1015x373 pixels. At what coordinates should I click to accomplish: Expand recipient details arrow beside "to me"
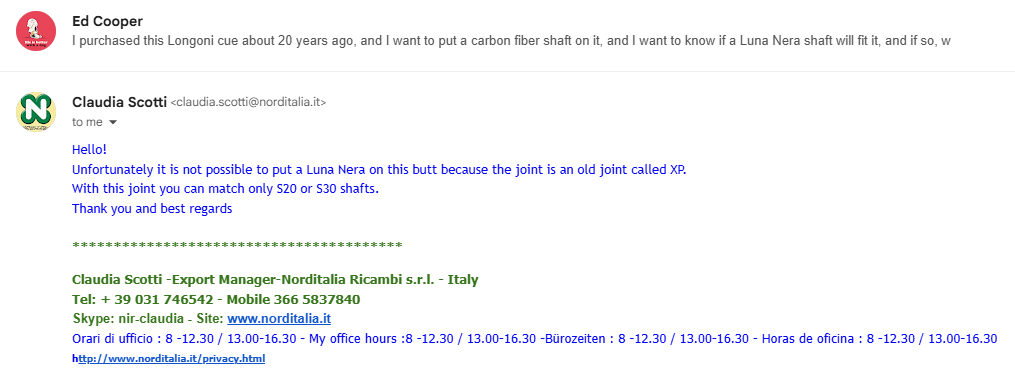113,122
